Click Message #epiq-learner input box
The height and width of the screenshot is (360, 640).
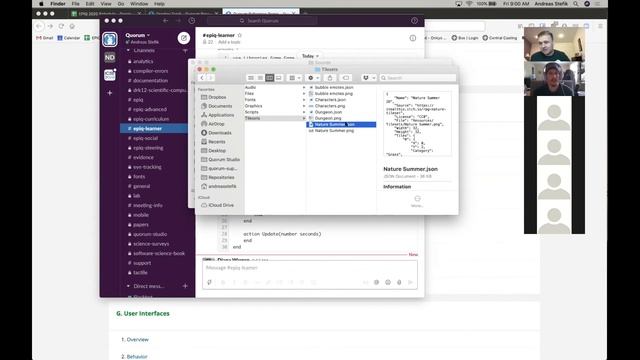pyautogui.click(x=310, y=268)
